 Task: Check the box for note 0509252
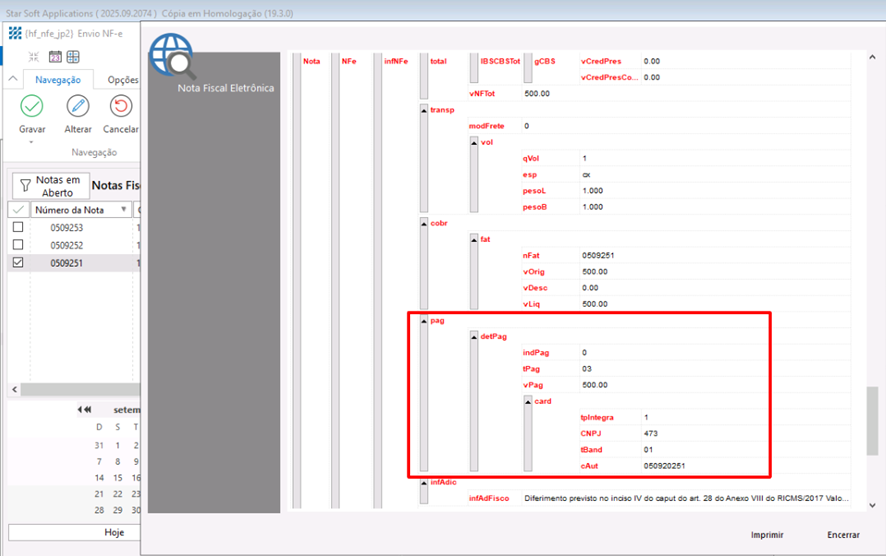[x=17, y=245]
